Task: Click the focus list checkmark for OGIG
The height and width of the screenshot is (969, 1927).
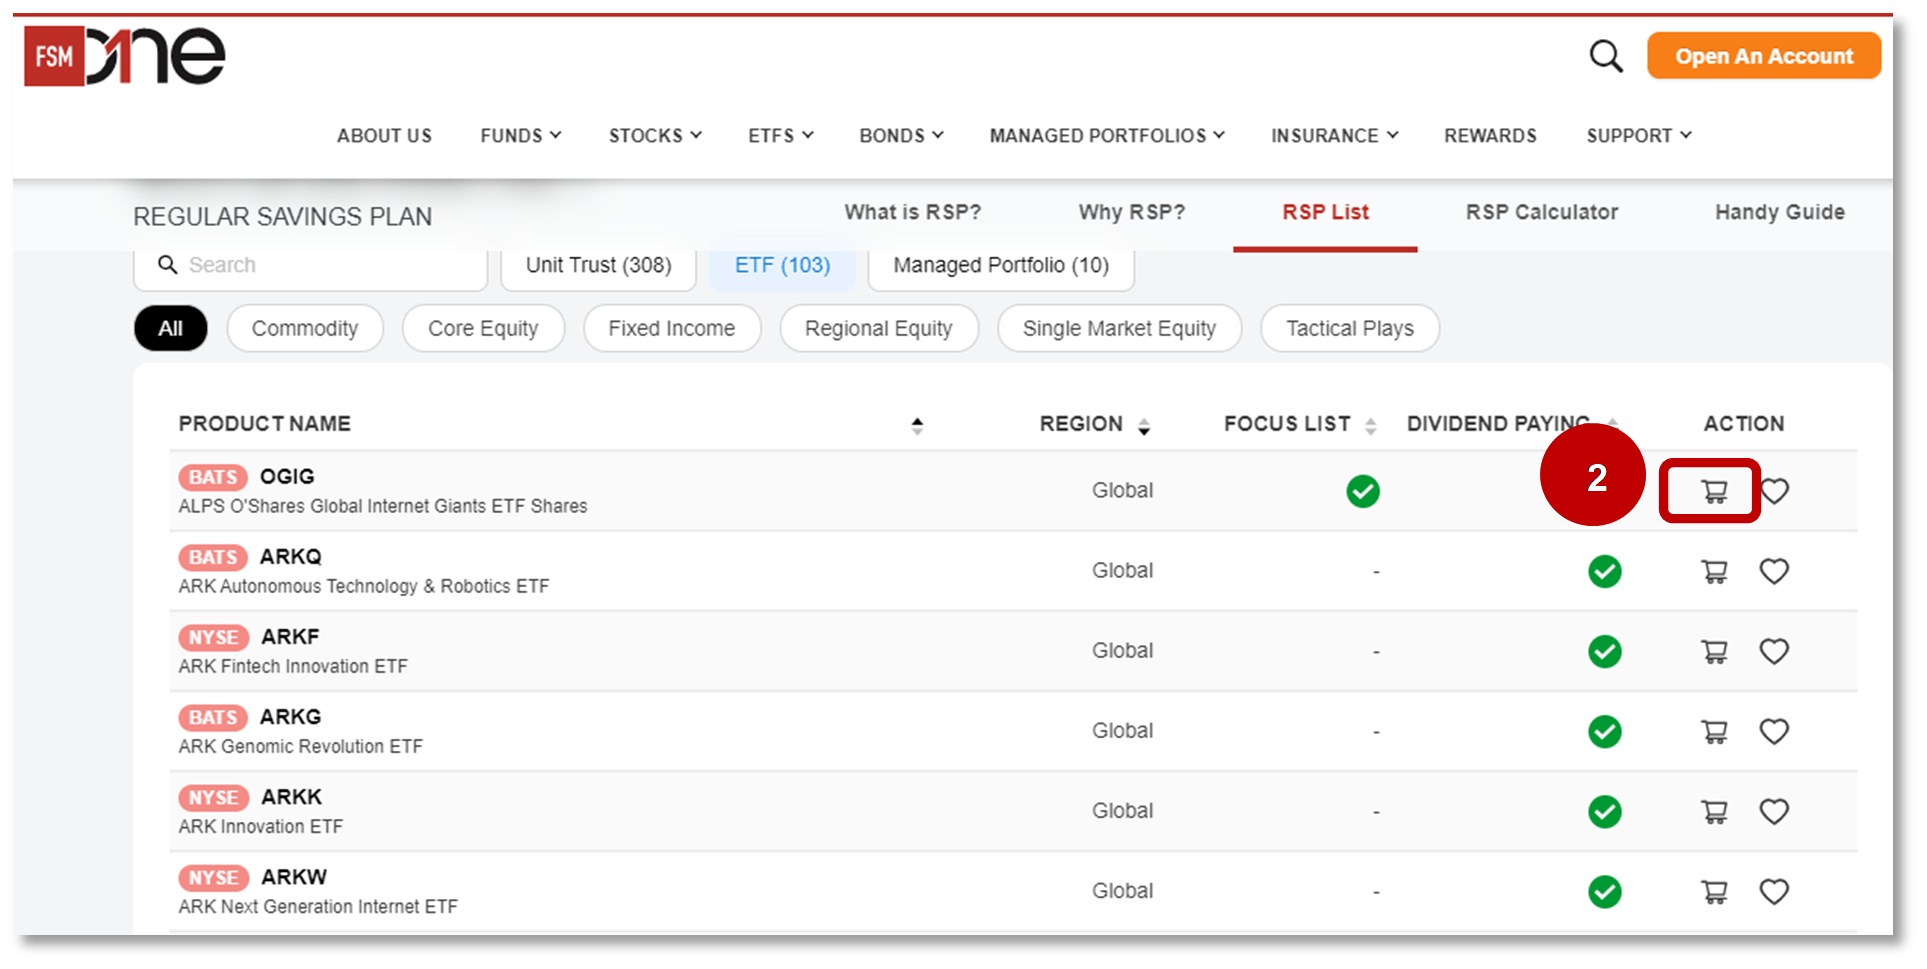Action: pos(1363,491)
